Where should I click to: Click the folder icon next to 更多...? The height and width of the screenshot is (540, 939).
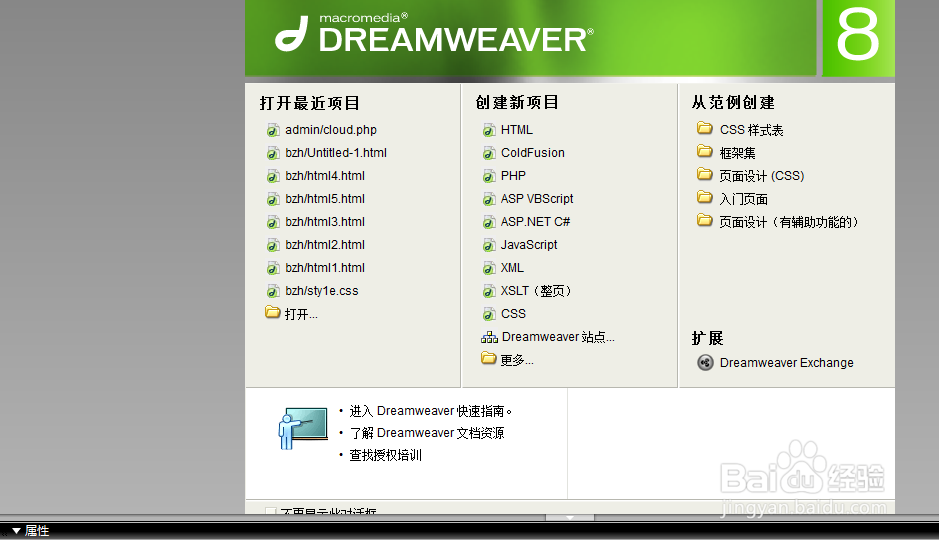click(489, 358)
